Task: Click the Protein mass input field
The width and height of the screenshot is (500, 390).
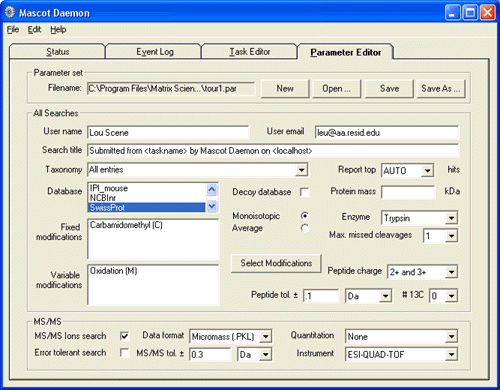Action: point(408,192)
